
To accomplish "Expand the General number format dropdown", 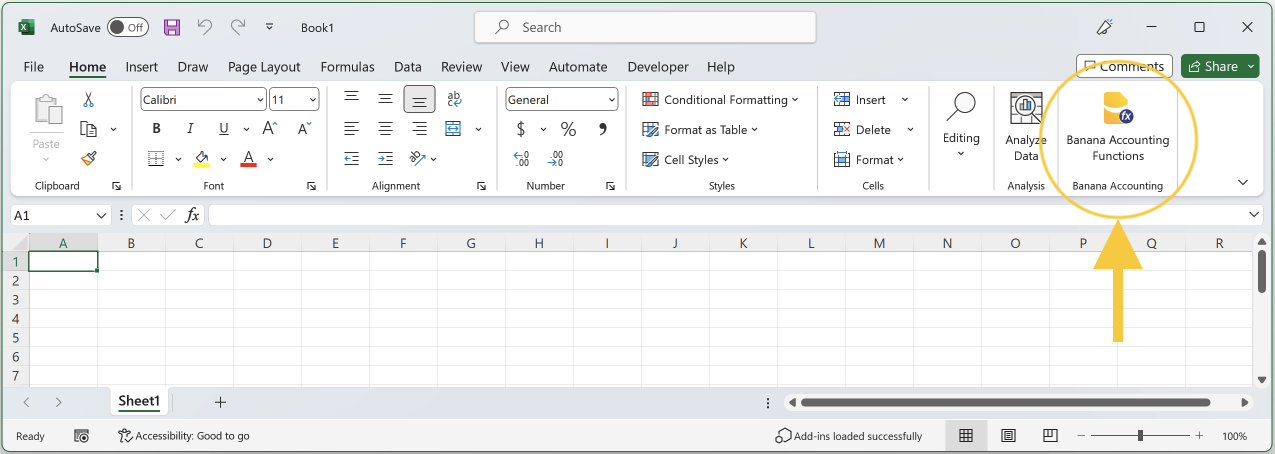I will pos(611,100).
